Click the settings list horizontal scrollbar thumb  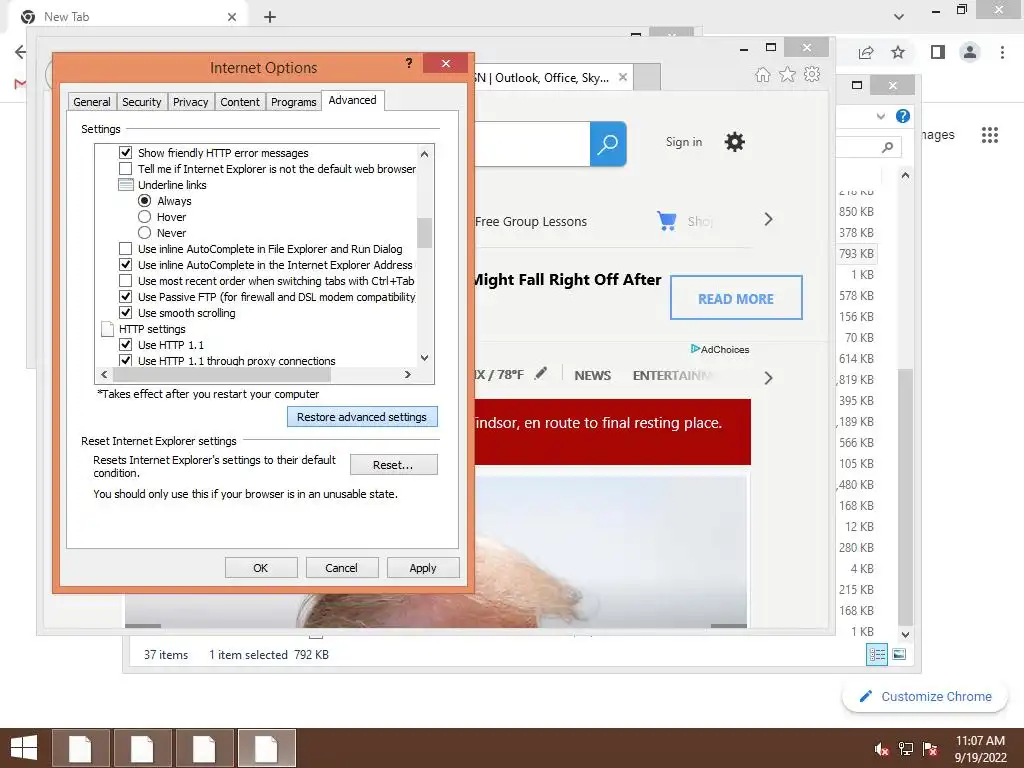click(x=222, y=374)
